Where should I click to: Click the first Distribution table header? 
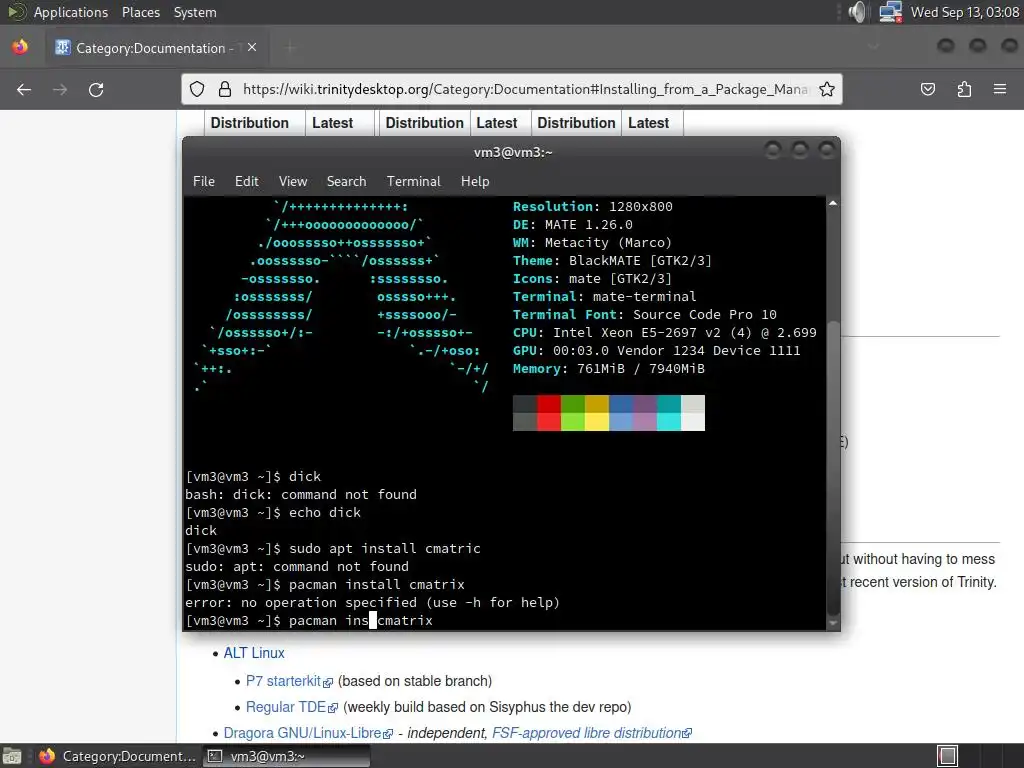[249, 123]
